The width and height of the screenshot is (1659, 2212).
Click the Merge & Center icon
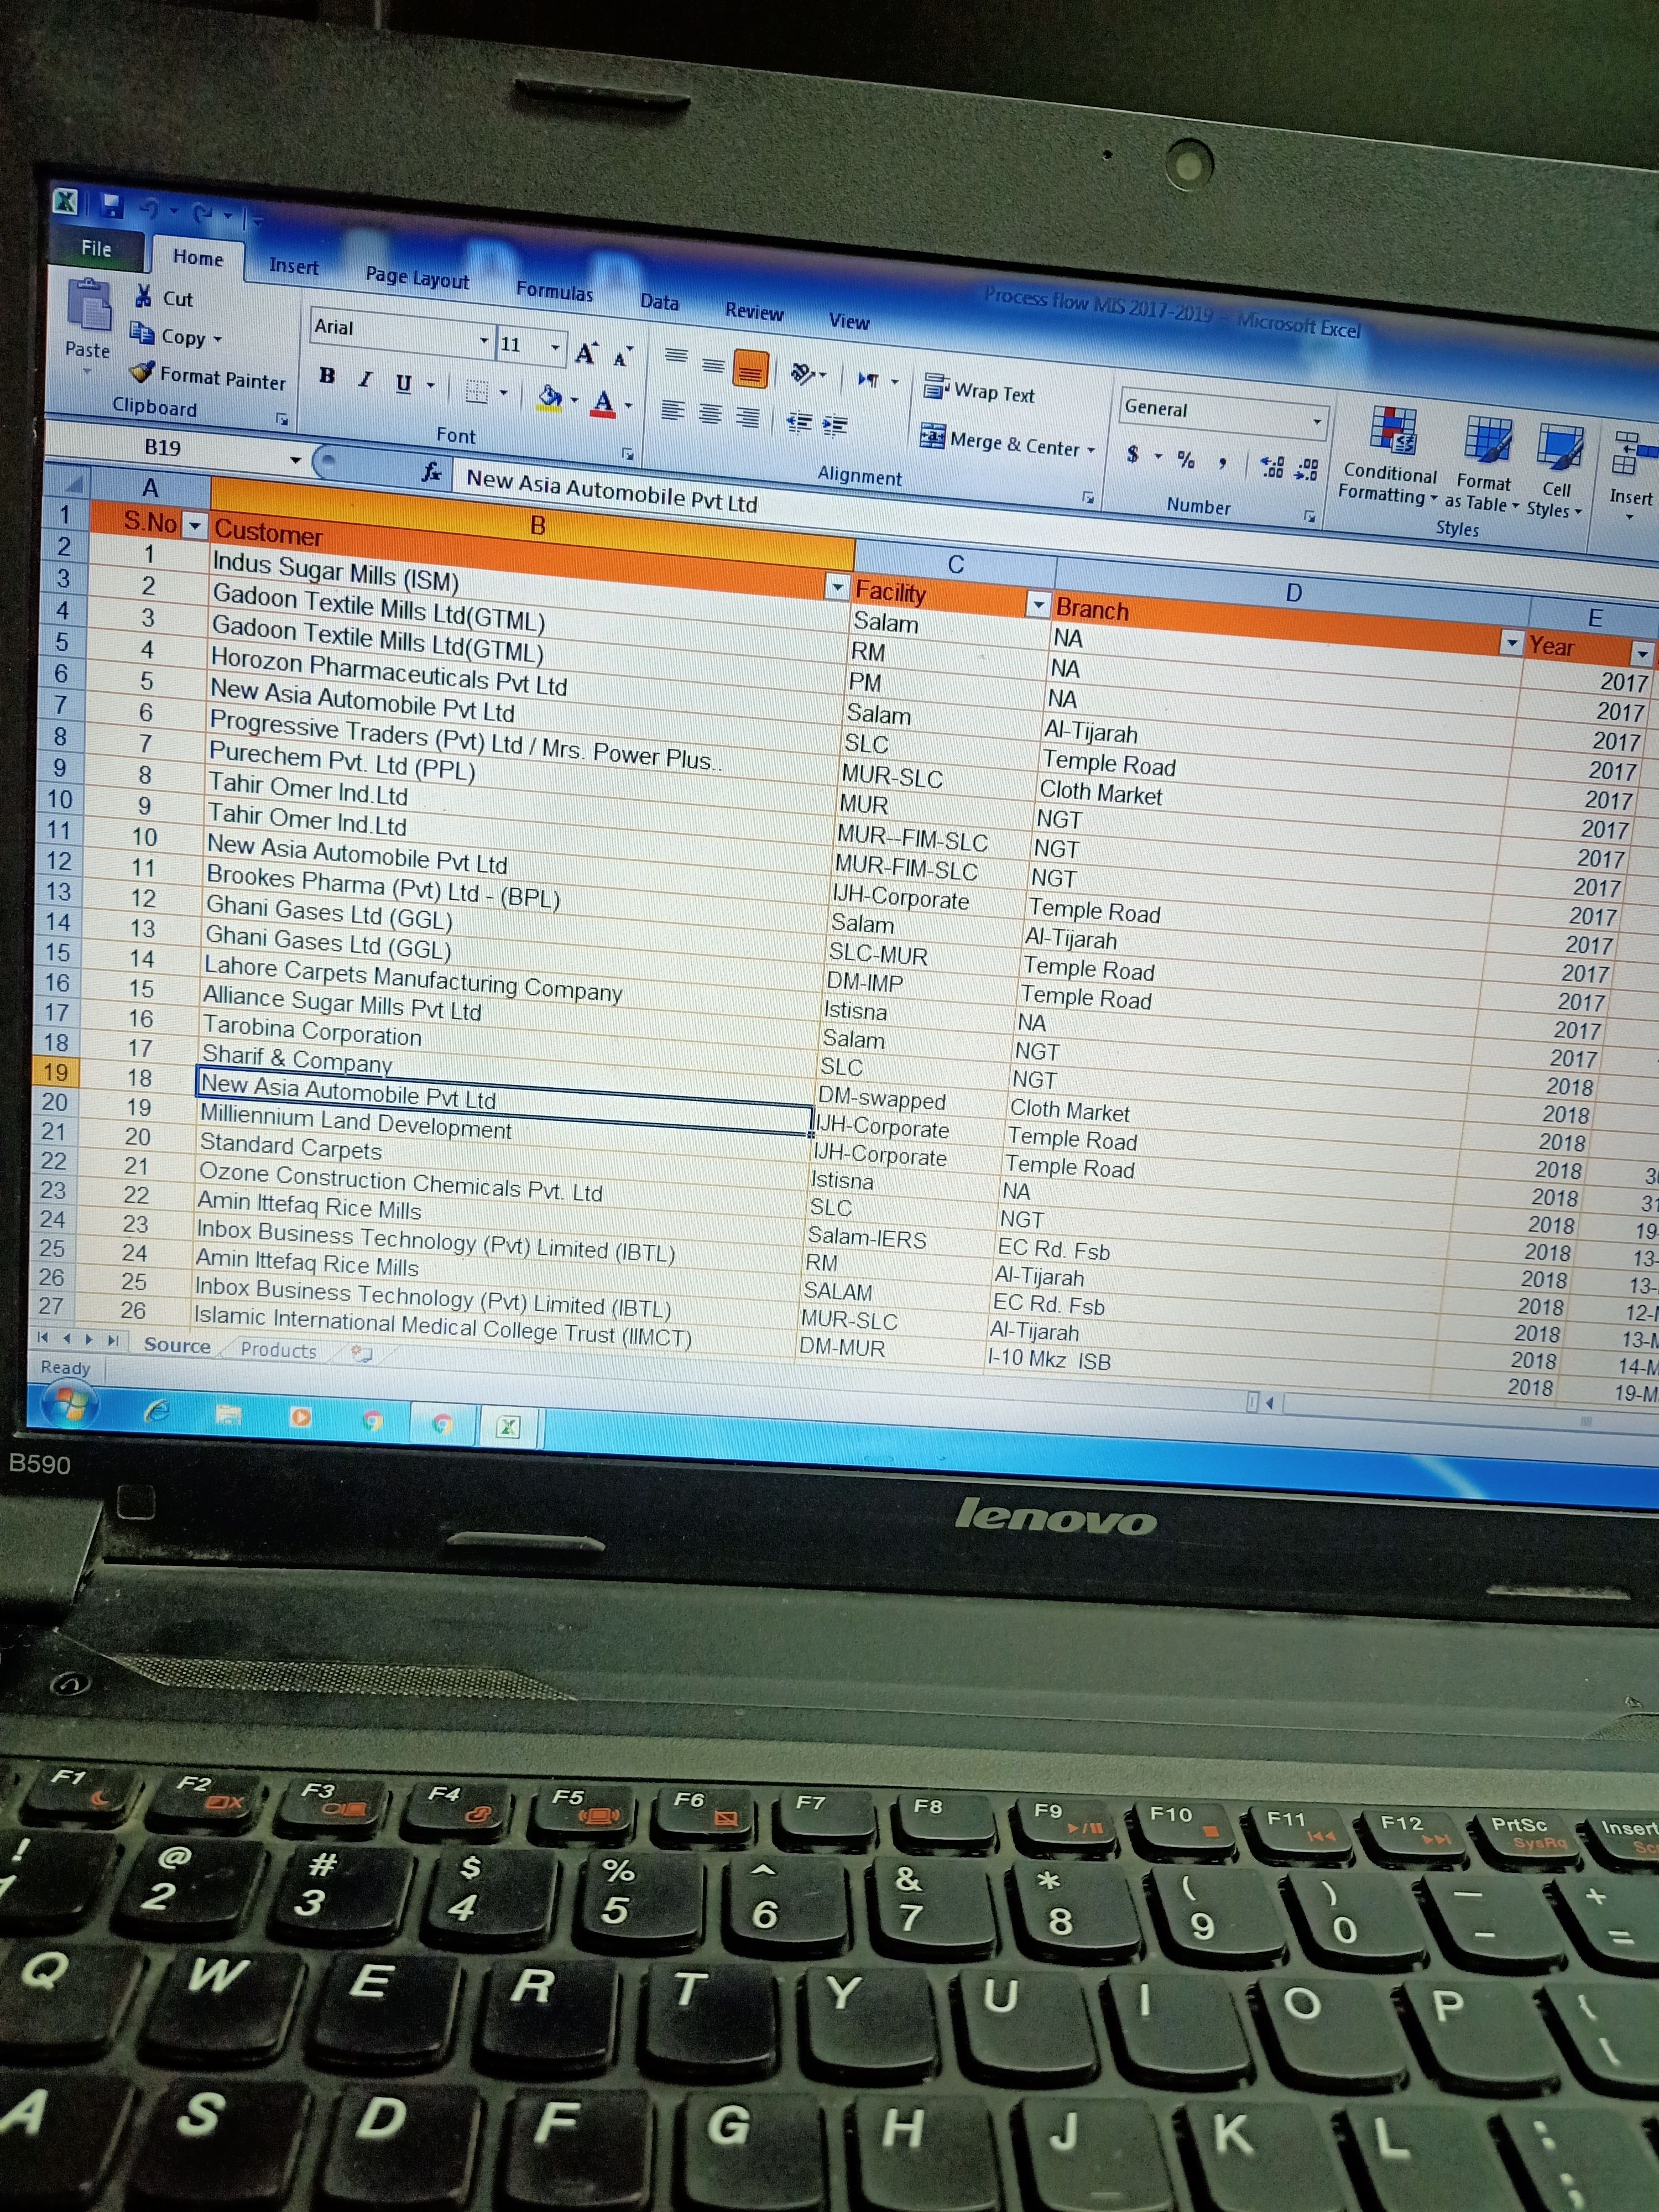point(932,436)
